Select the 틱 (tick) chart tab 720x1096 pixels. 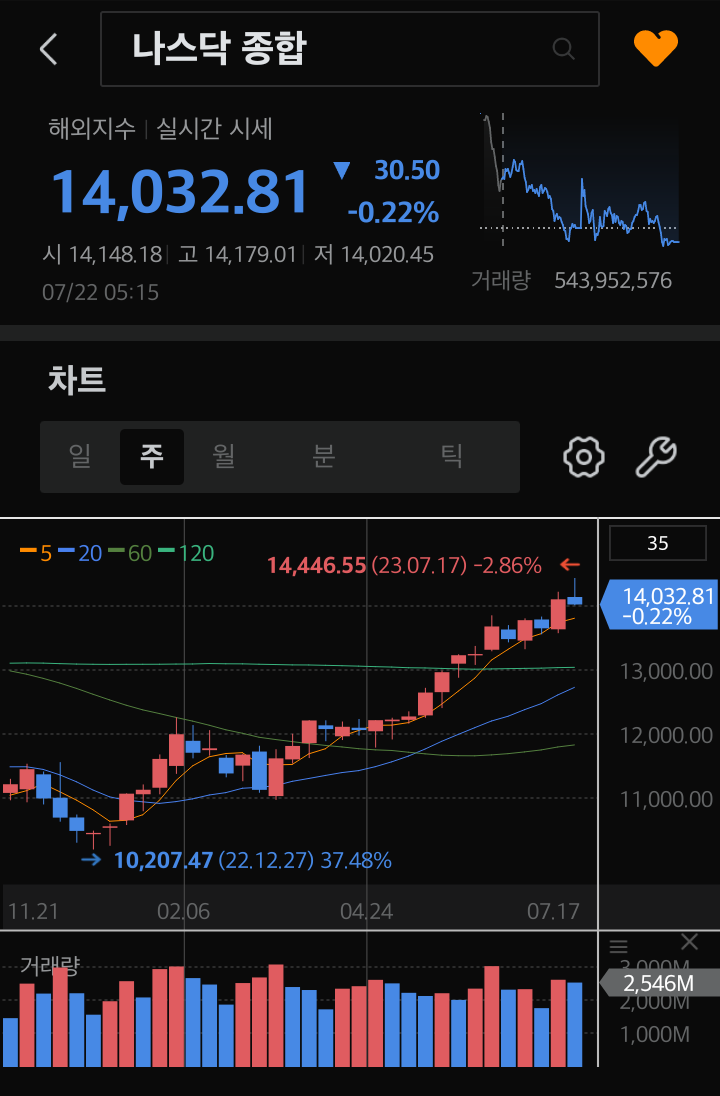click(x=452, y=456)
